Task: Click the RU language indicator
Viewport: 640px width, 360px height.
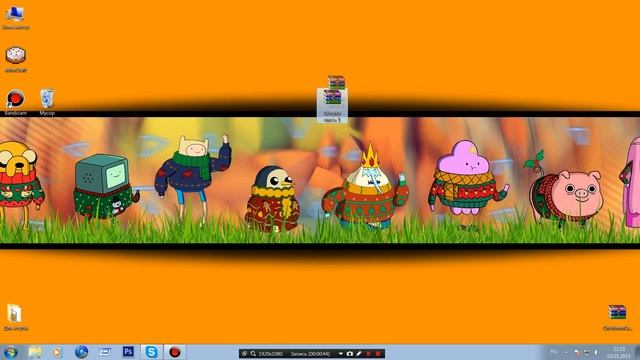Action: [x=554, y=352]
